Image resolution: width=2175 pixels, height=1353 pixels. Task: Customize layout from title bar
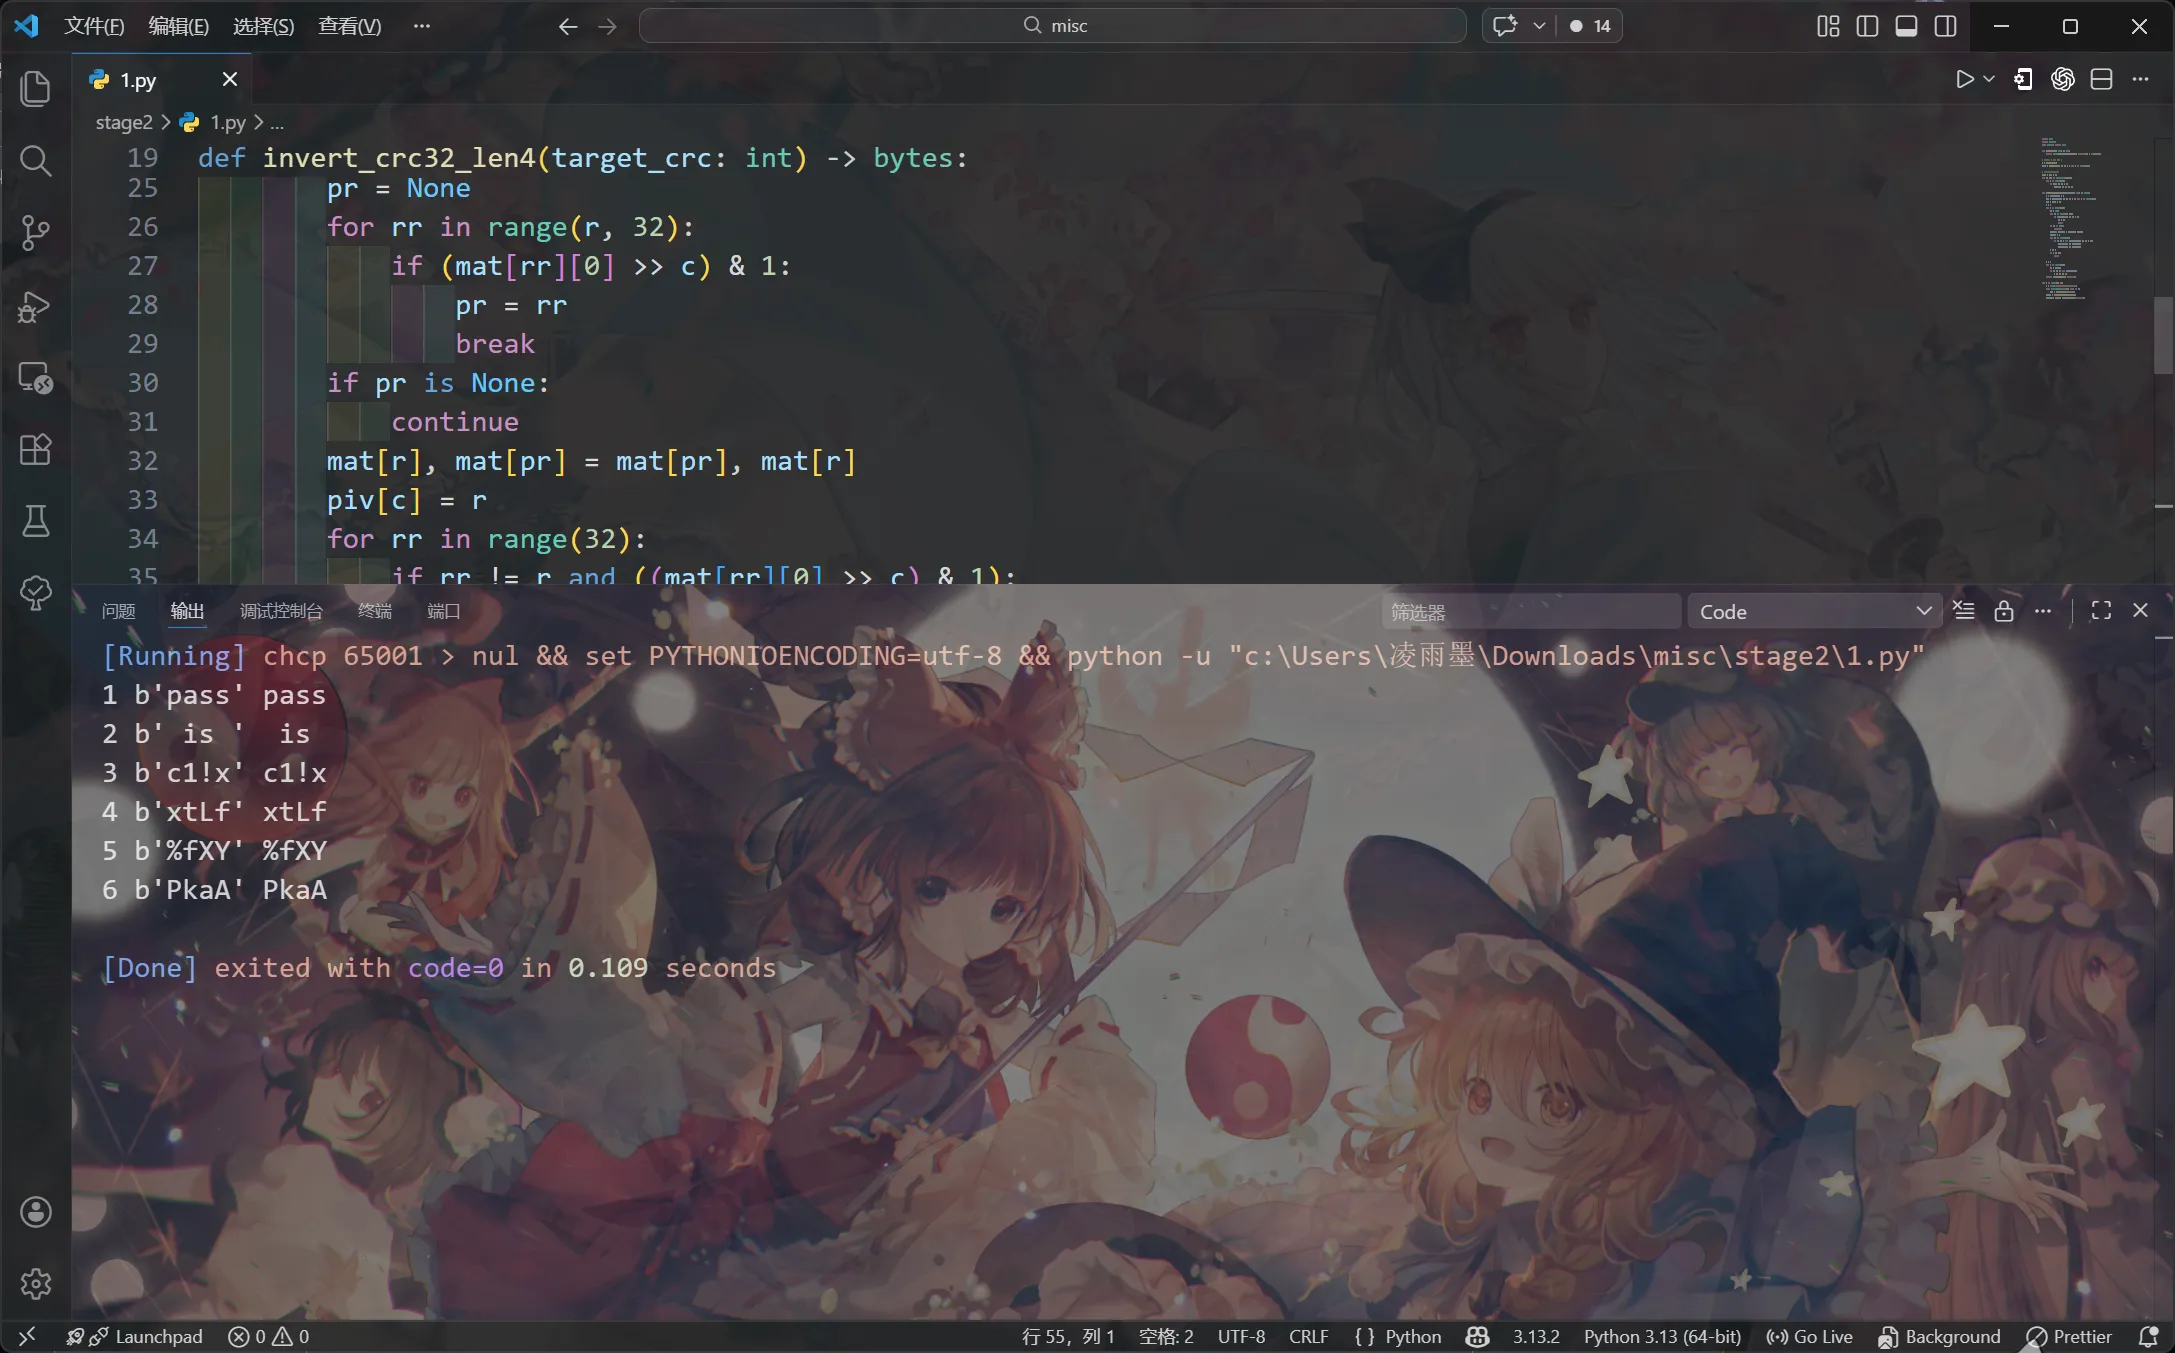(x=1828, y=26)
